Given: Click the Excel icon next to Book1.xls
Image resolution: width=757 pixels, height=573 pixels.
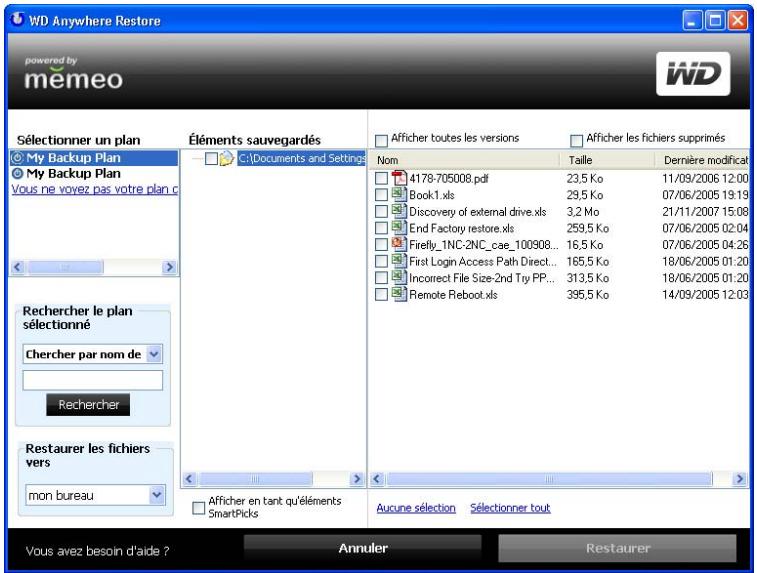Looking at the screenshot, I should pos(399,195).
